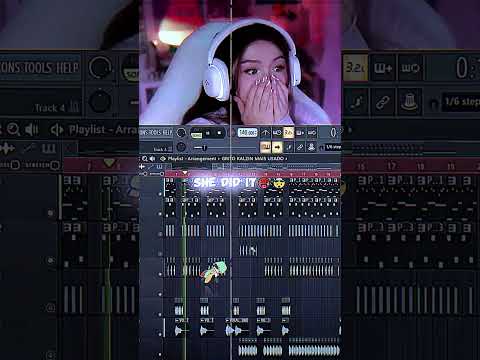This screenshot has width=480, height=360.
Task: Adjust master pitch knob in center panel
Action: coord(181,147)
